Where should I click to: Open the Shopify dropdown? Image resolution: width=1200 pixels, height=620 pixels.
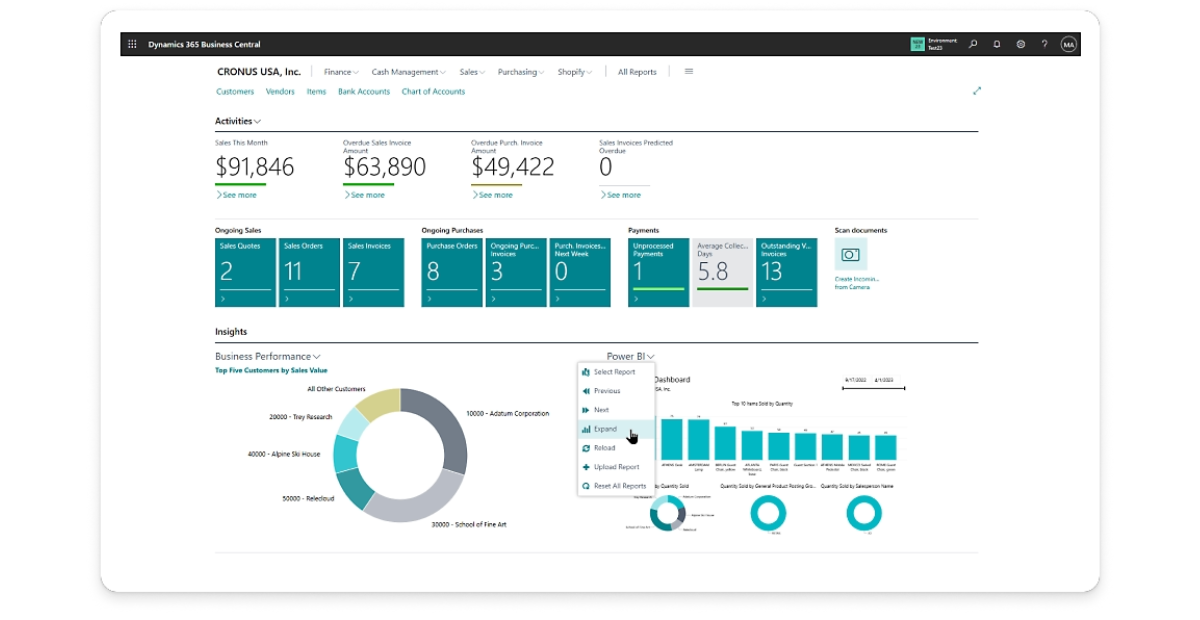575,72
